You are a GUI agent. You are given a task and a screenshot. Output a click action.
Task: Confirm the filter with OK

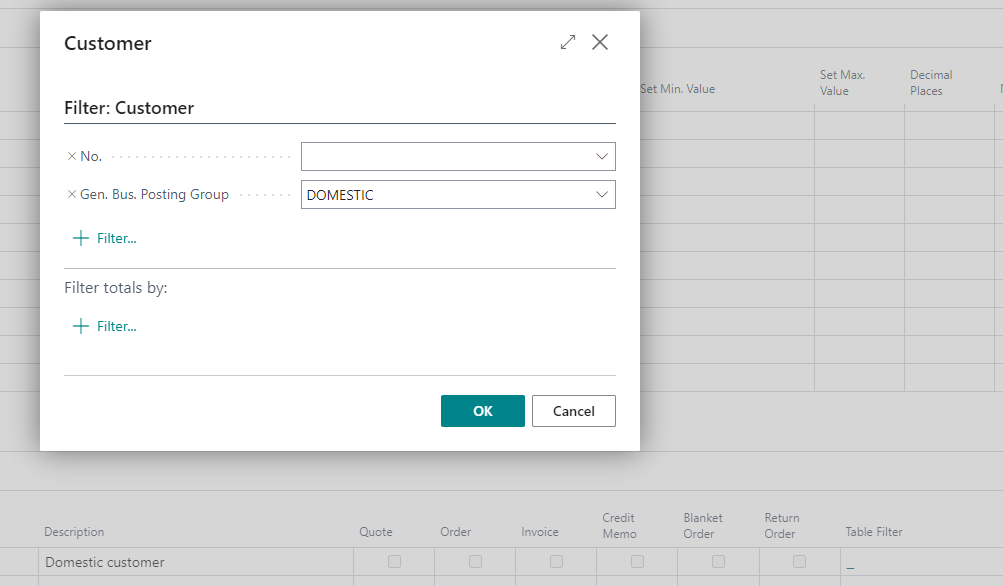click(482, 411)
